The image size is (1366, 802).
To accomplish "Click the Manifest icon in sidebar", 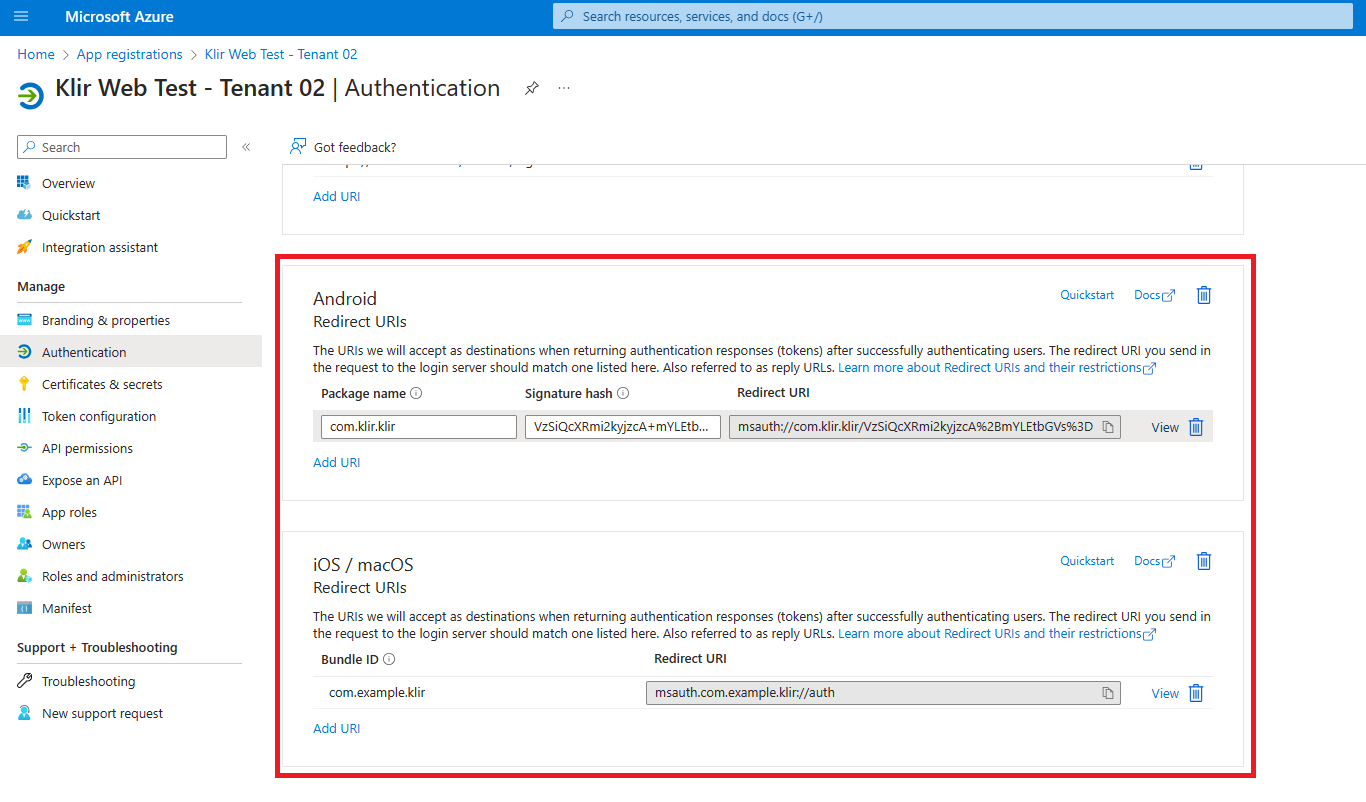I will 24,608.
